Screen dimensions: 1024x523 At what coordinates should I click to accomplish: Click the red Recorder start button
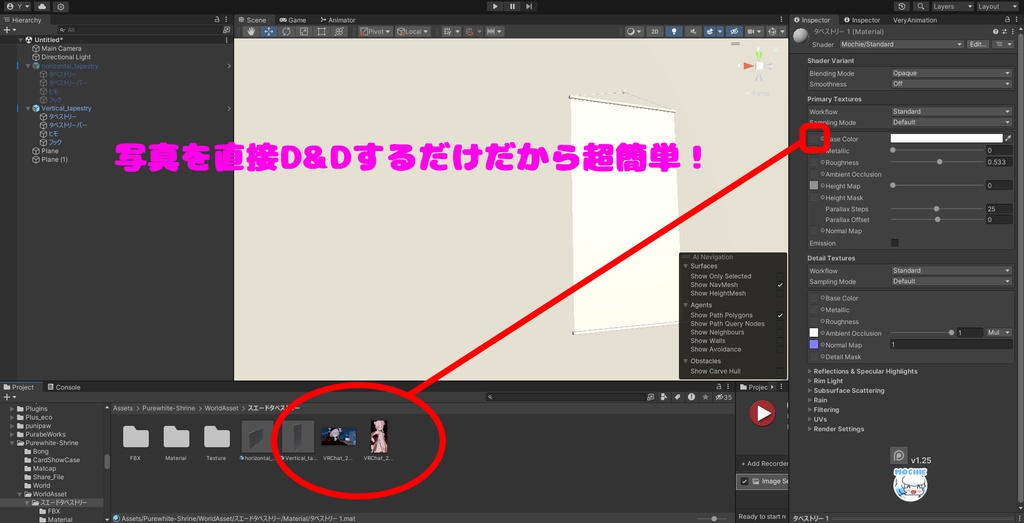(x=761, y=413)
